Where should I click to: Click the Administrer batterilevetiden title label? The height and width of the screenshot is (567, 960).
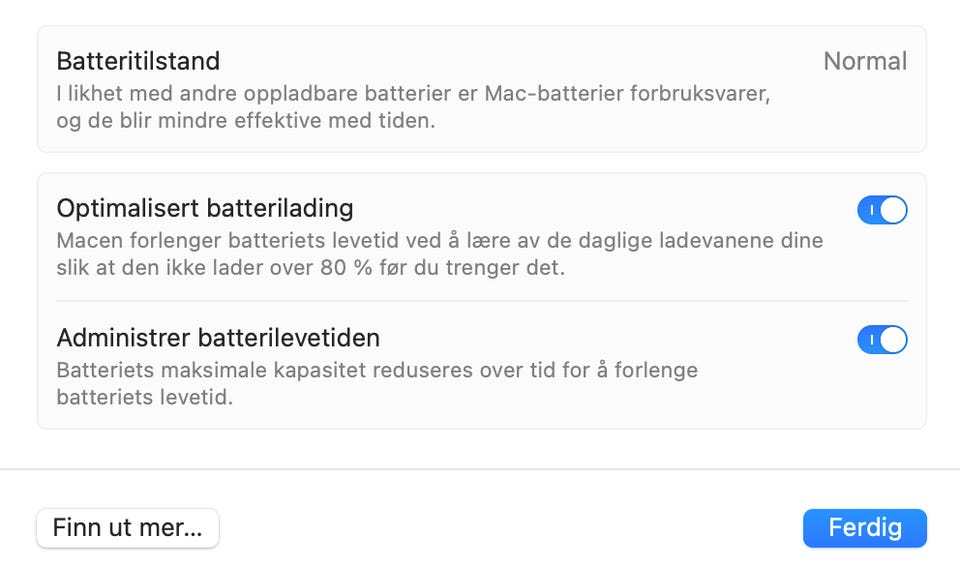click(218, 338)
